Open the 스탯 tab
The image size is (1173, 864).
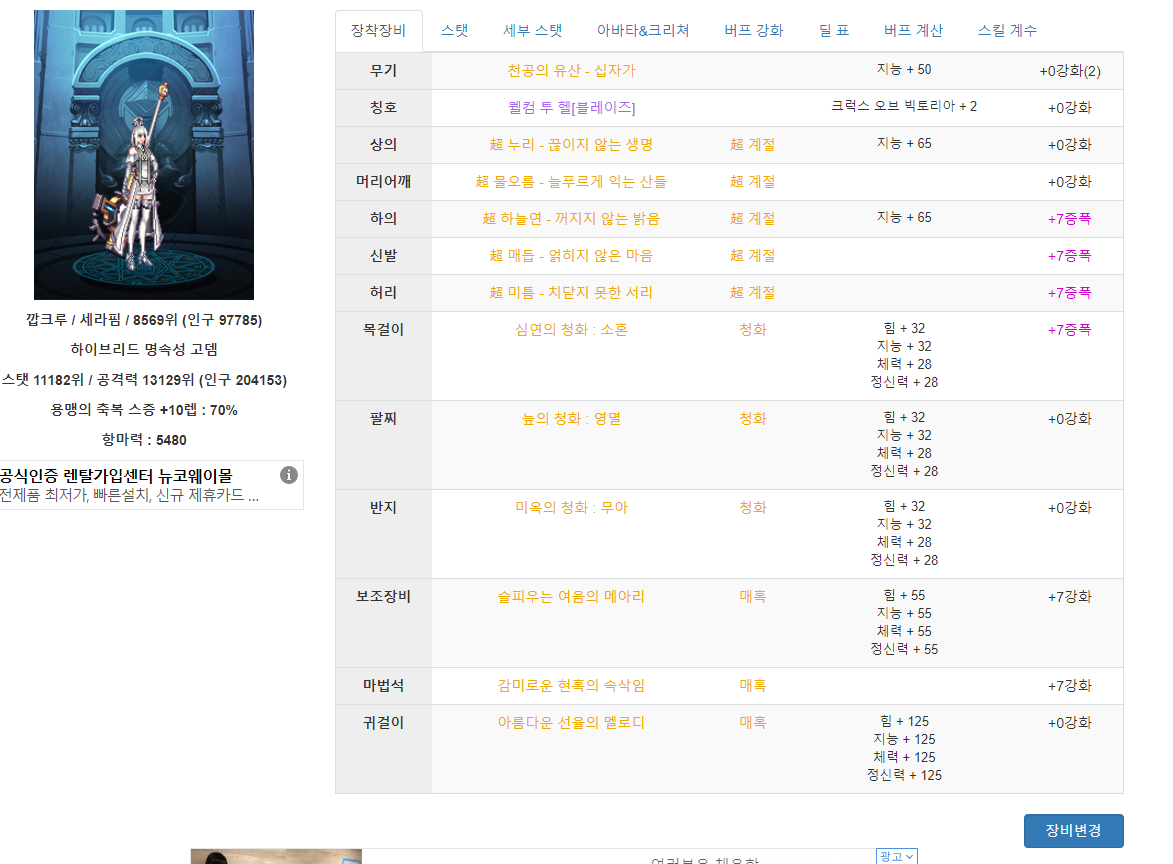(454, 31)
